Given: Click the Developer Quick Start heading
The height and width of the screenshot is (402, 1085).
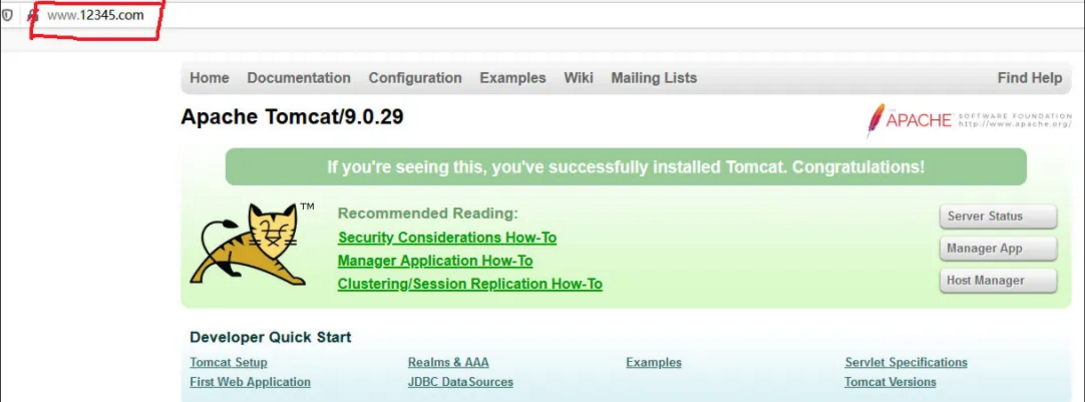Looking at the screenshot, I should [x=271, y=338].
